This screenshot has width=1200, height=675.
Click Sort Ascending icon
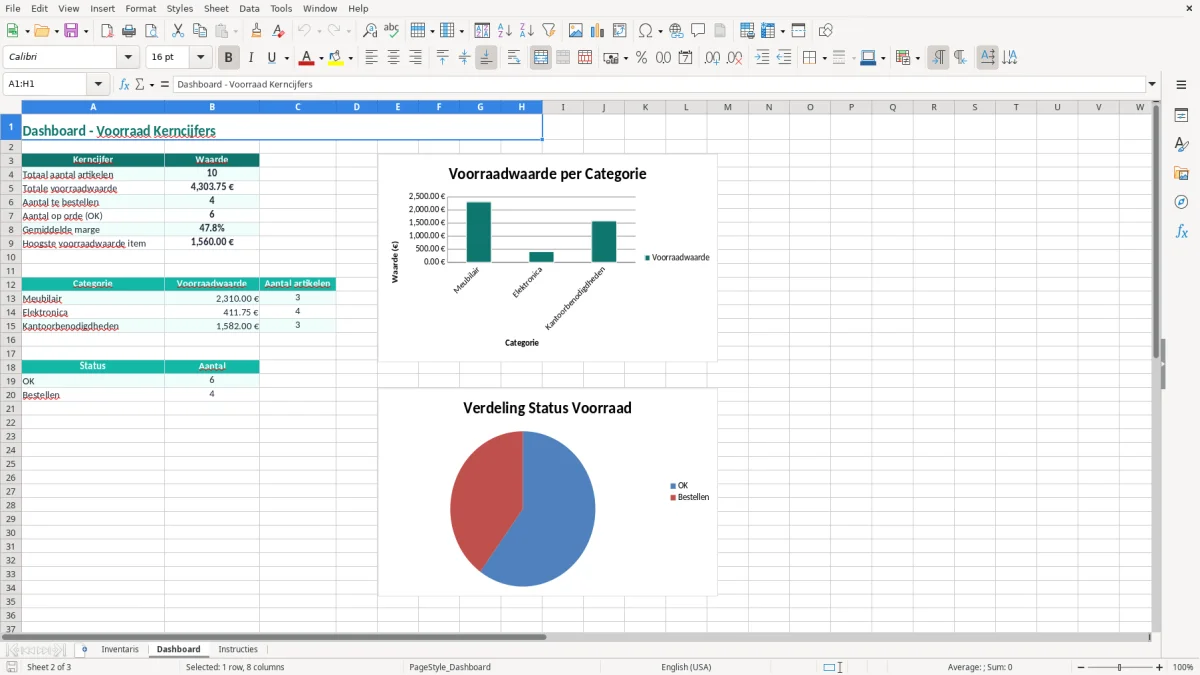505,31
